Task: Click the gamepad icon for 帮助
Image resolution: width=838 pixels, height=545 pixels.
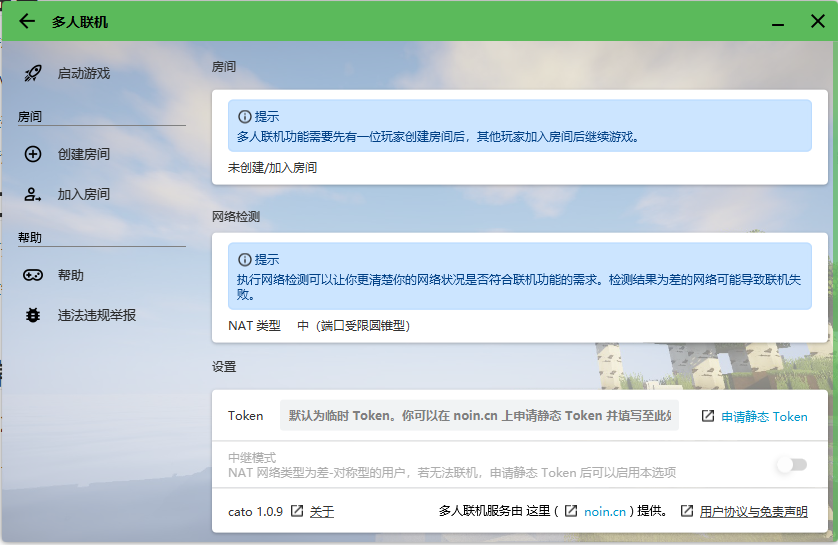Action: tap(33, 275)
